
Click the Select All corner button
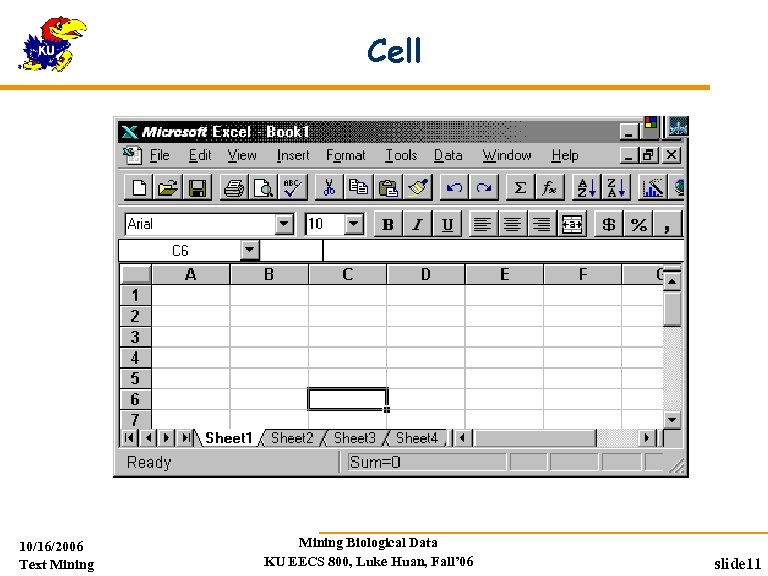pyautogui.click(x=136, y=274)
